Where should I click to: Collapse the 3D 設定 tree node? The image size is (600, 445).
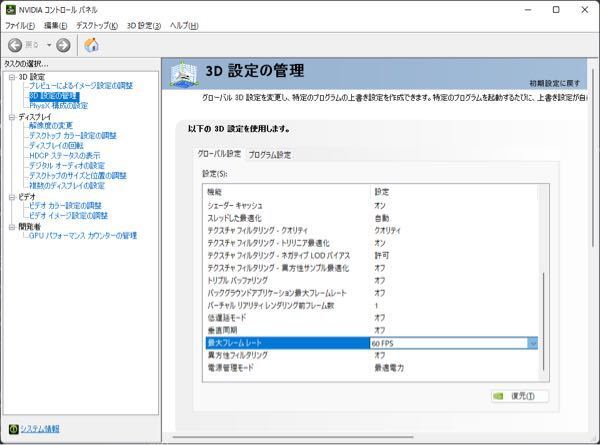[12, 77]
